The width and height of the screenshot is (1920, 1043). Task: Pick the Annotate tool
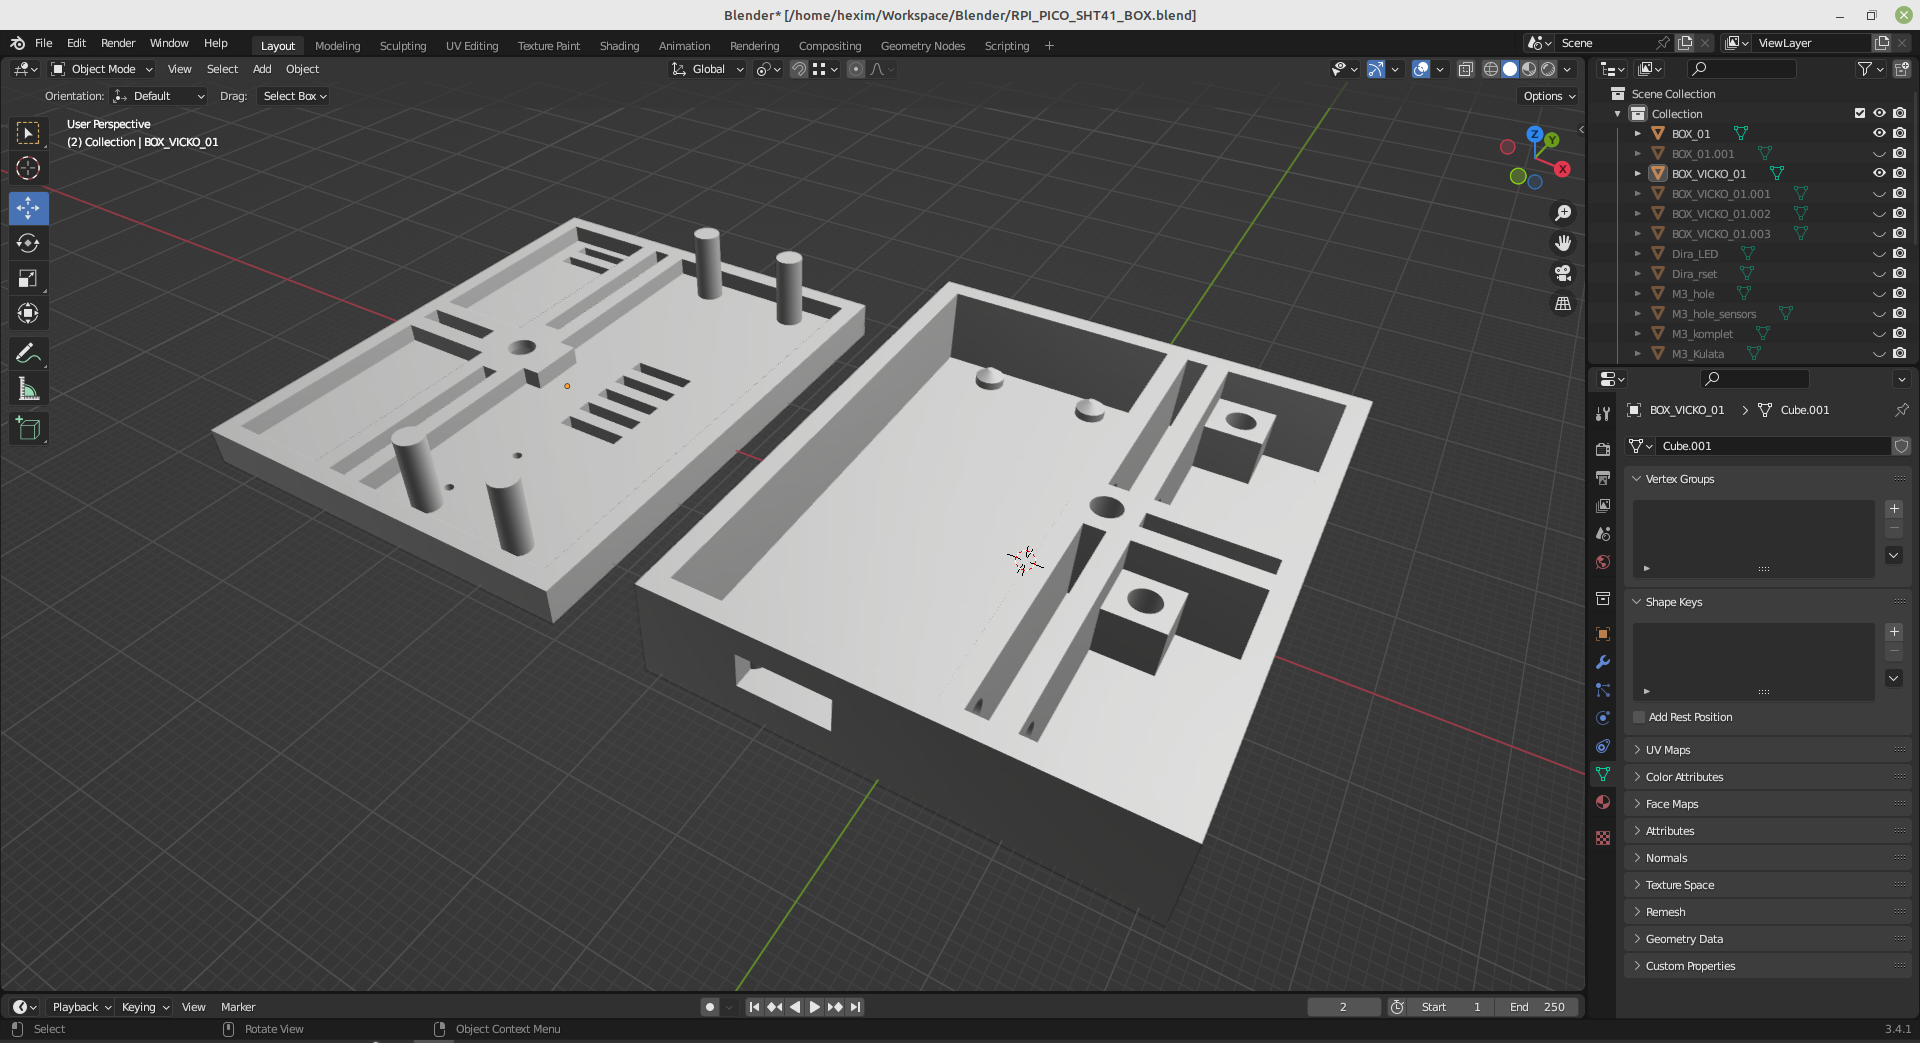pyautogui.click(x=28, y=354)
